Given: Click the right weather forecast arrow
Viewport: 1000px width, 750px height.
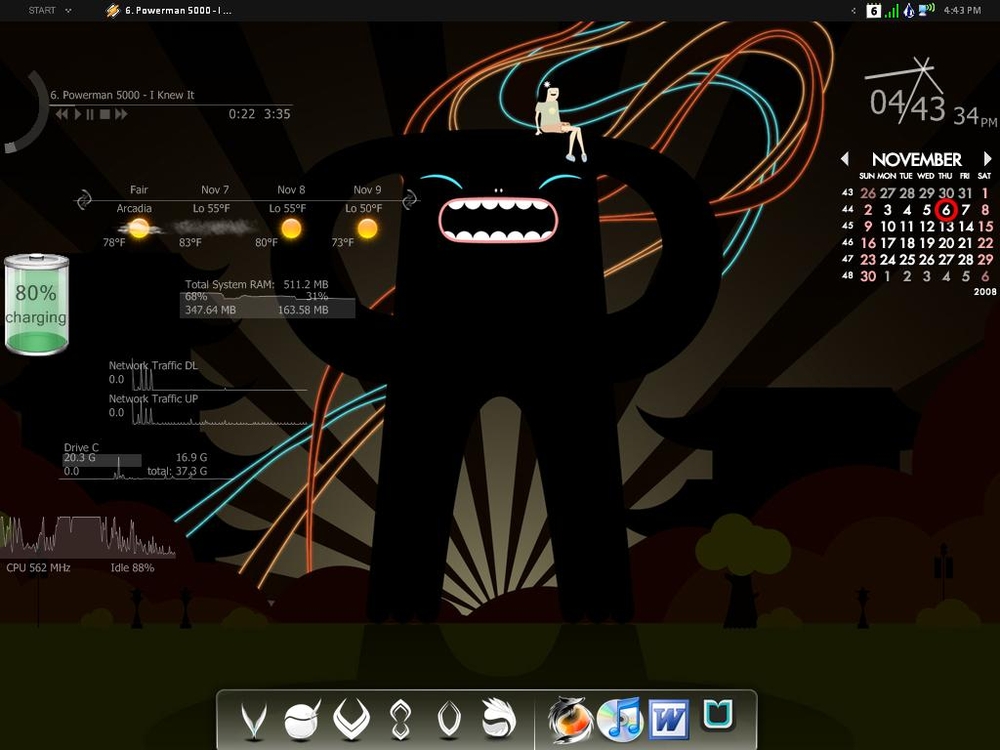Looking at the screenshot, I should coord(410,201).
